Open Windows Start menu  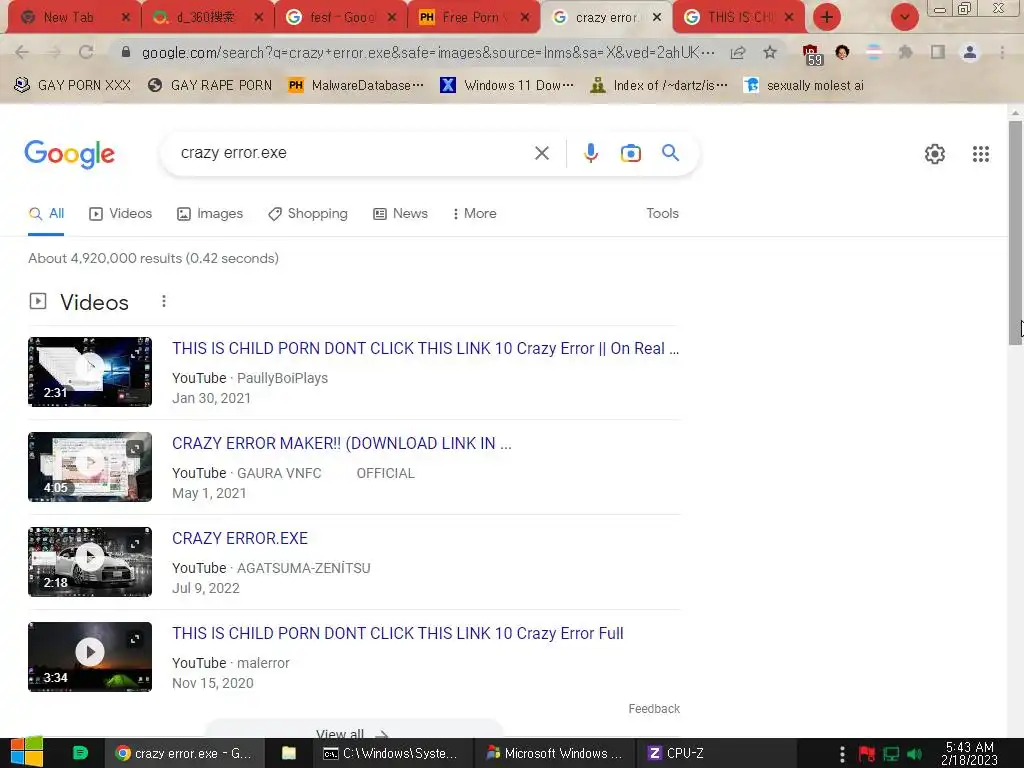26,752
